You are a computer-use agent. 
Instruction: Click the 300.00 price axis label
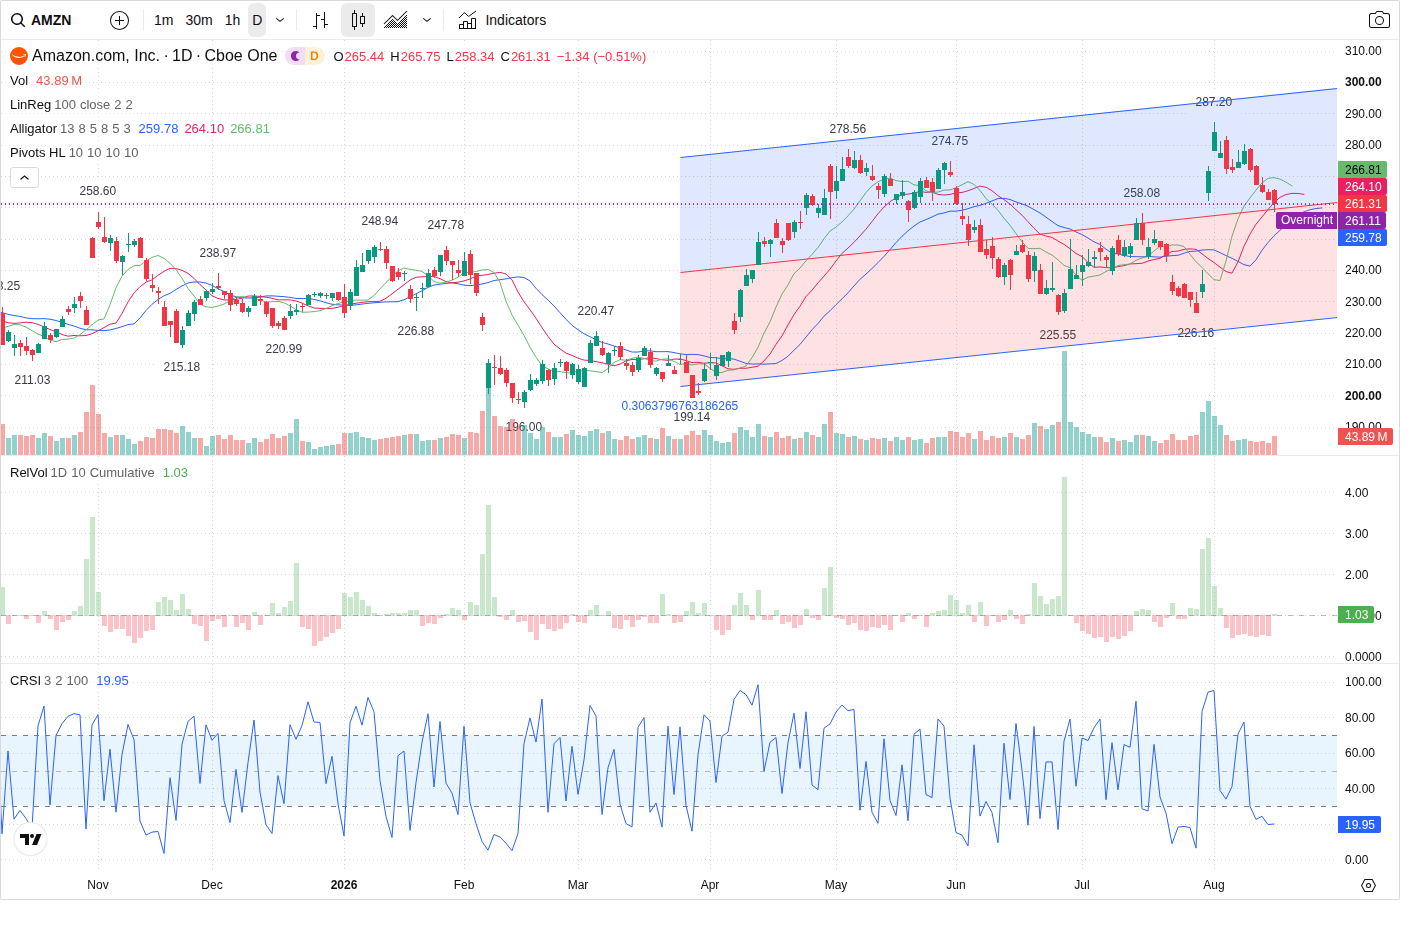coord(1363,82)
